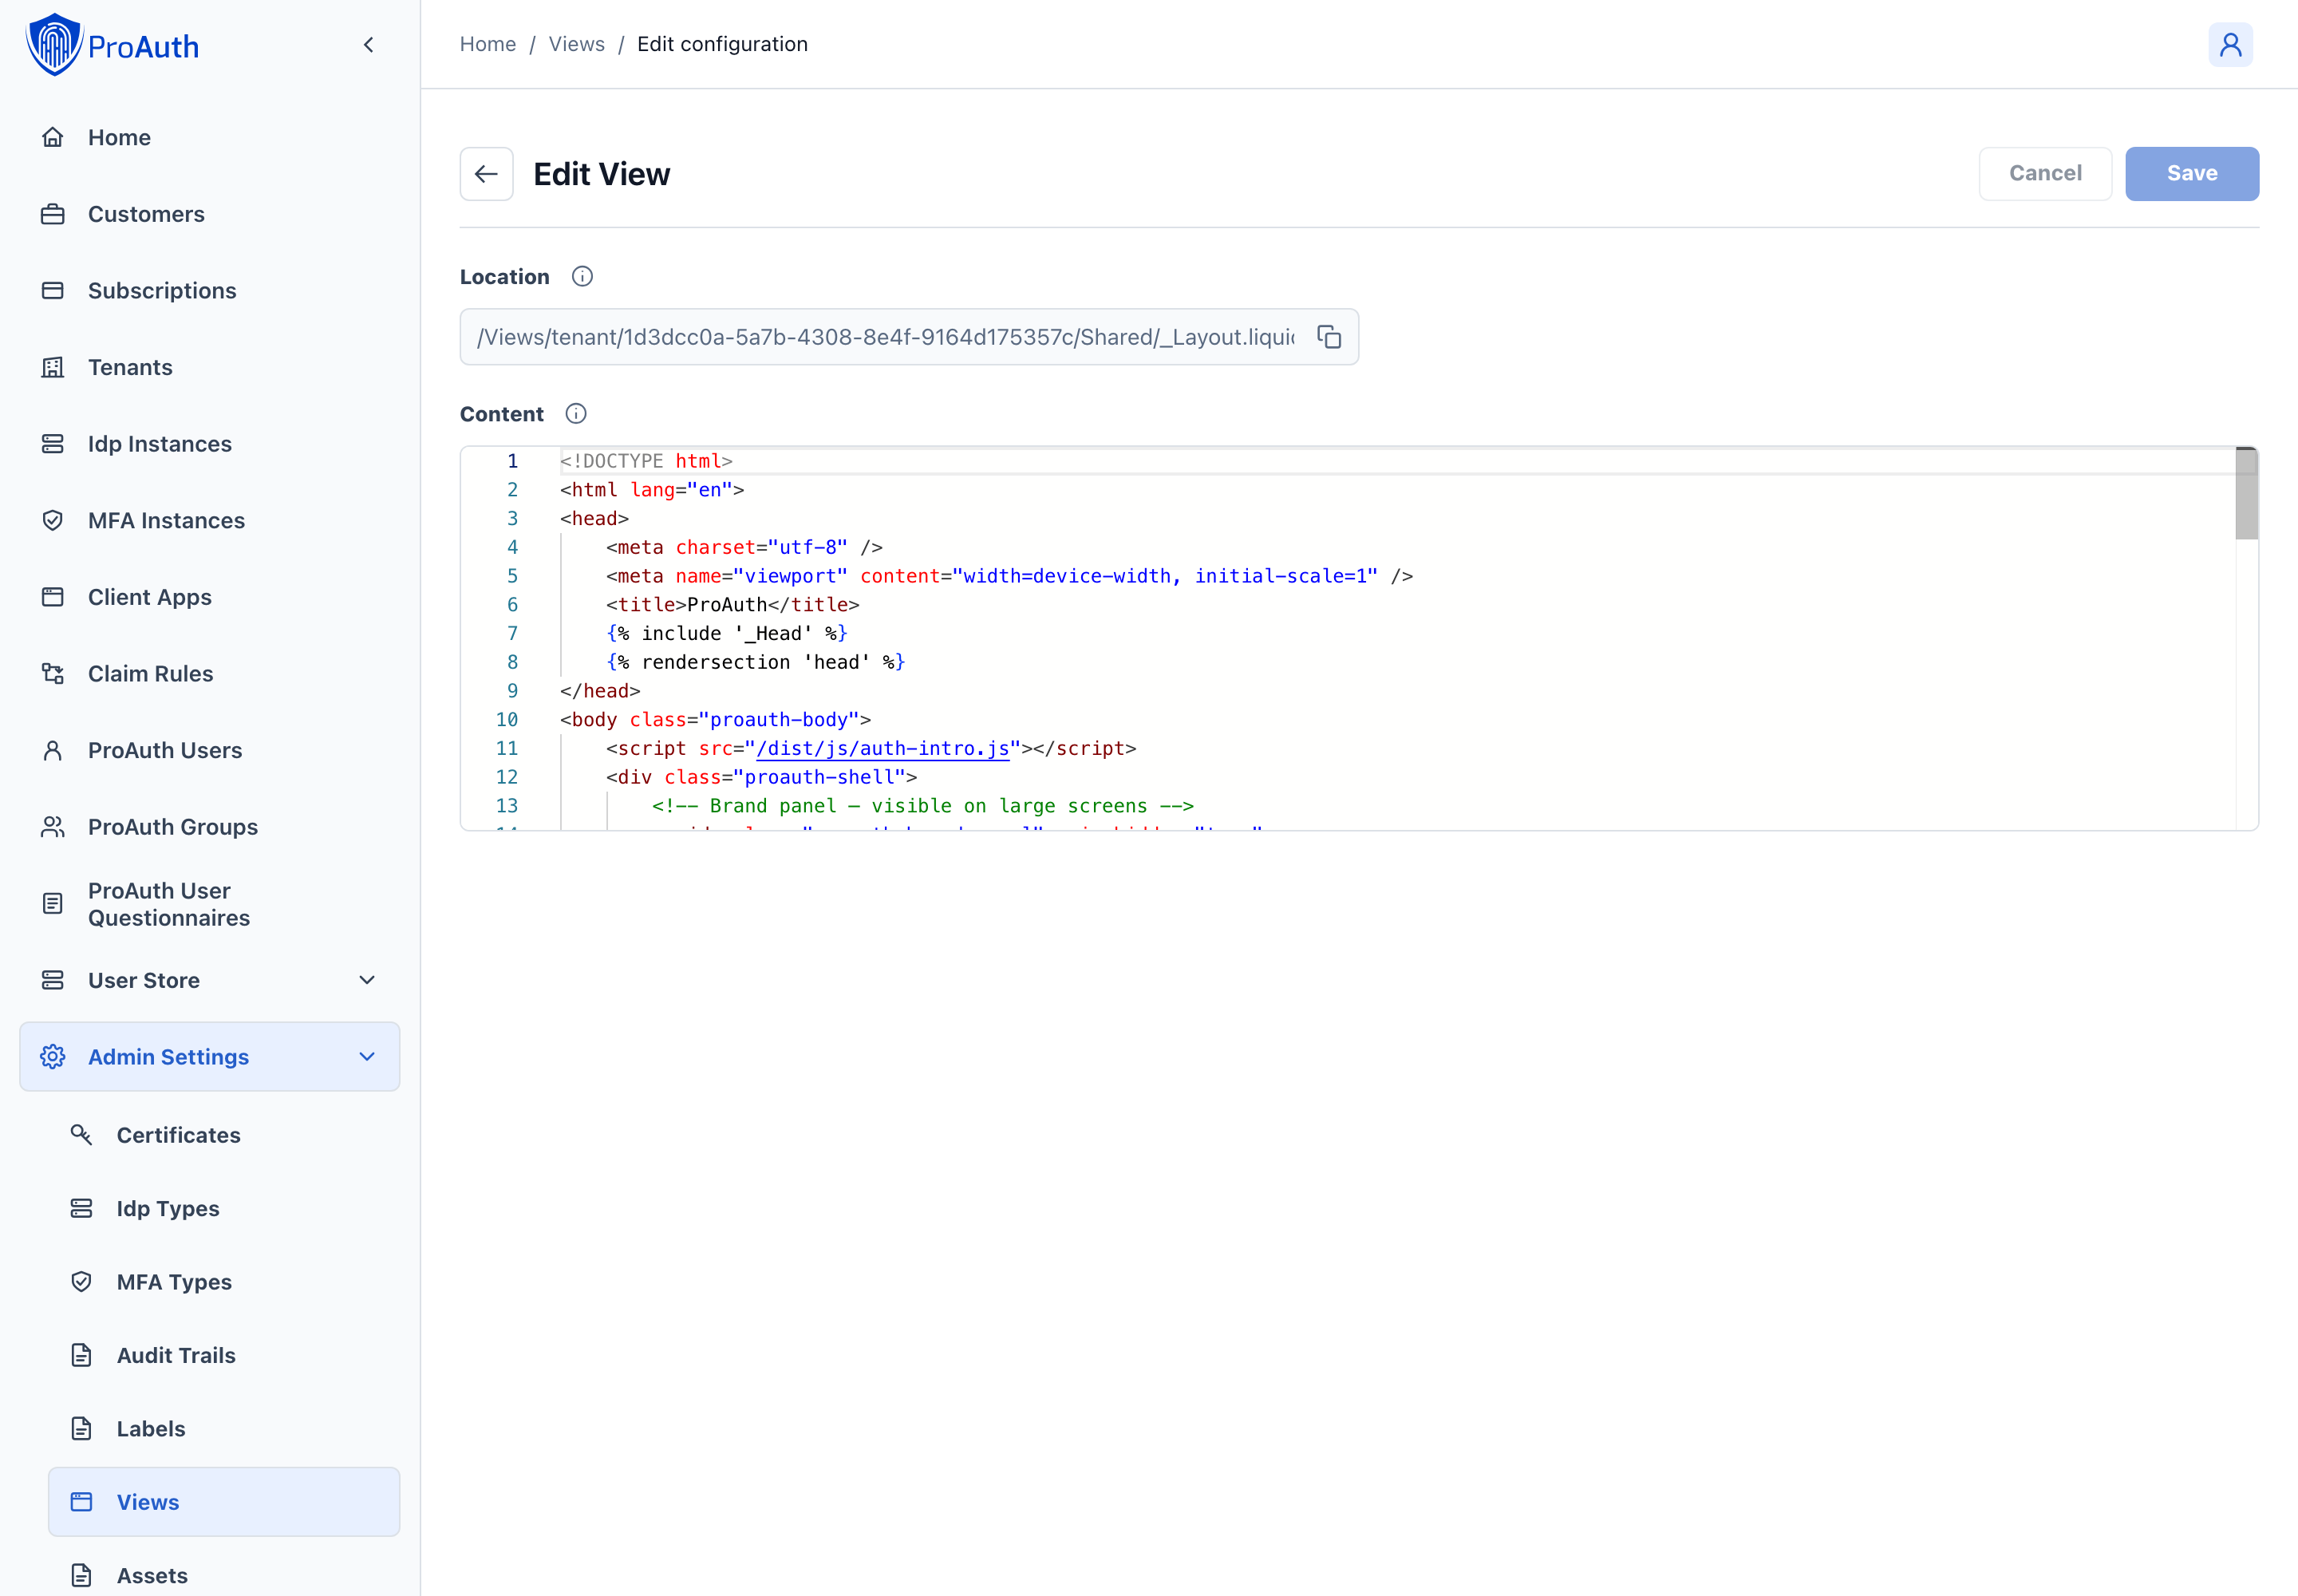The width and height of the screenshot is (2298, 1596).
Task: Click the Tenants building icon
Action: point(53,367)
